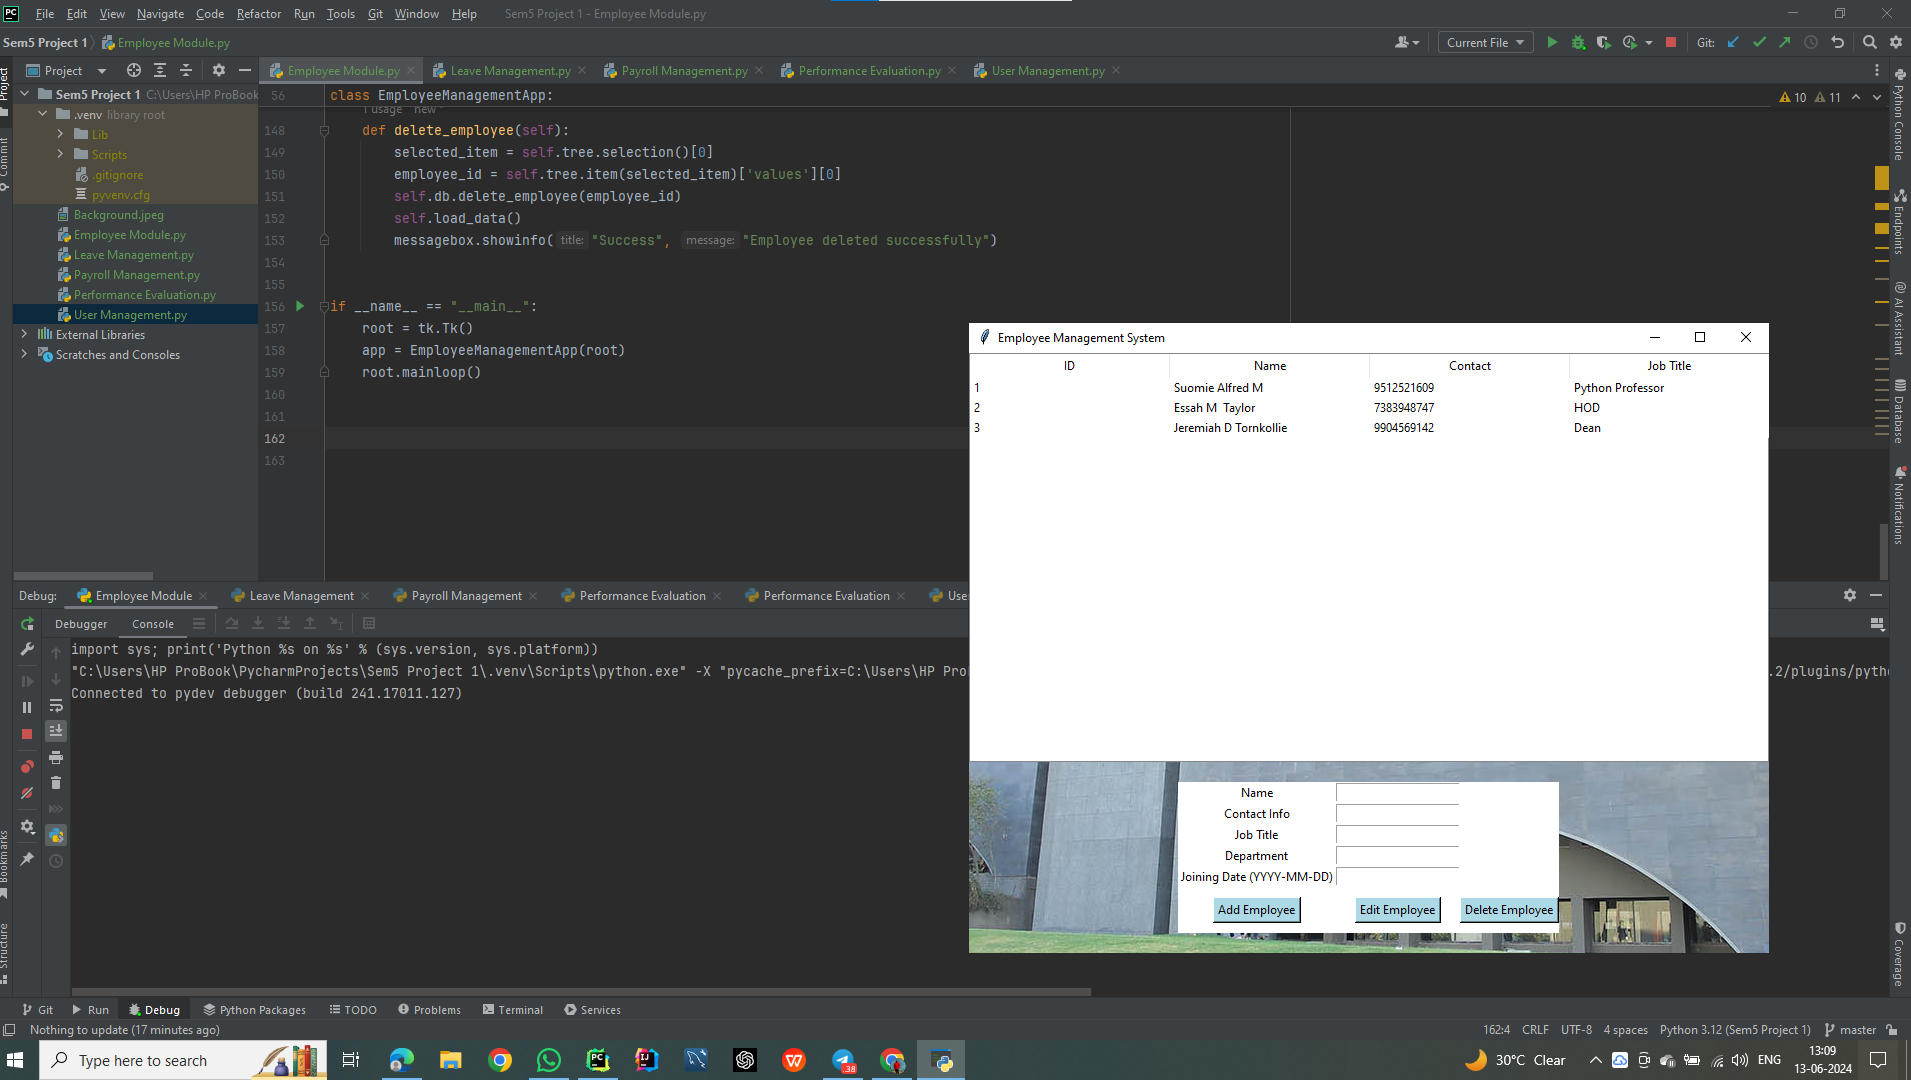Click the Add Employee button
1911x1080 pixels.
click(x=1256, y=910)
